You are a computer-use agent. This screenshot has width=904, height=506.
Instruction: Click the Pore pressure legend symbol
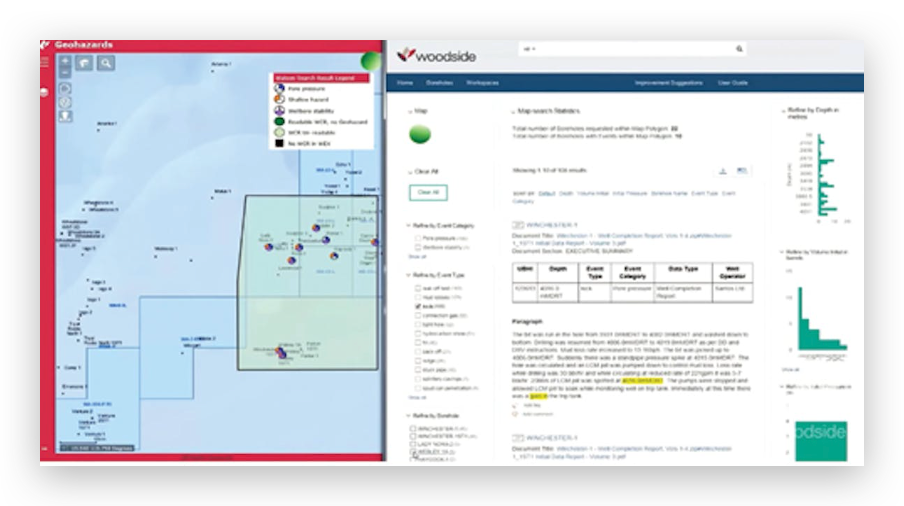tap(279, 89)
